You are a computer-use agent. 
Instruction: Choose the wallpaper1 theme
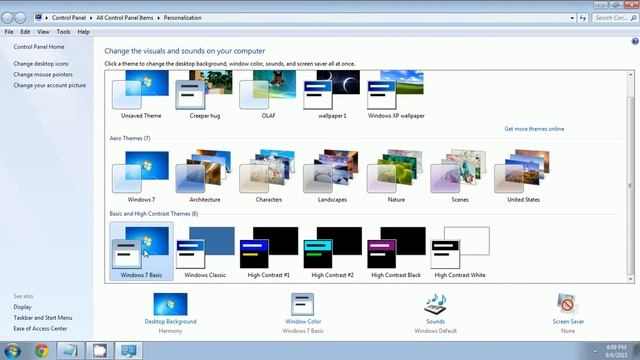(332, 94)
